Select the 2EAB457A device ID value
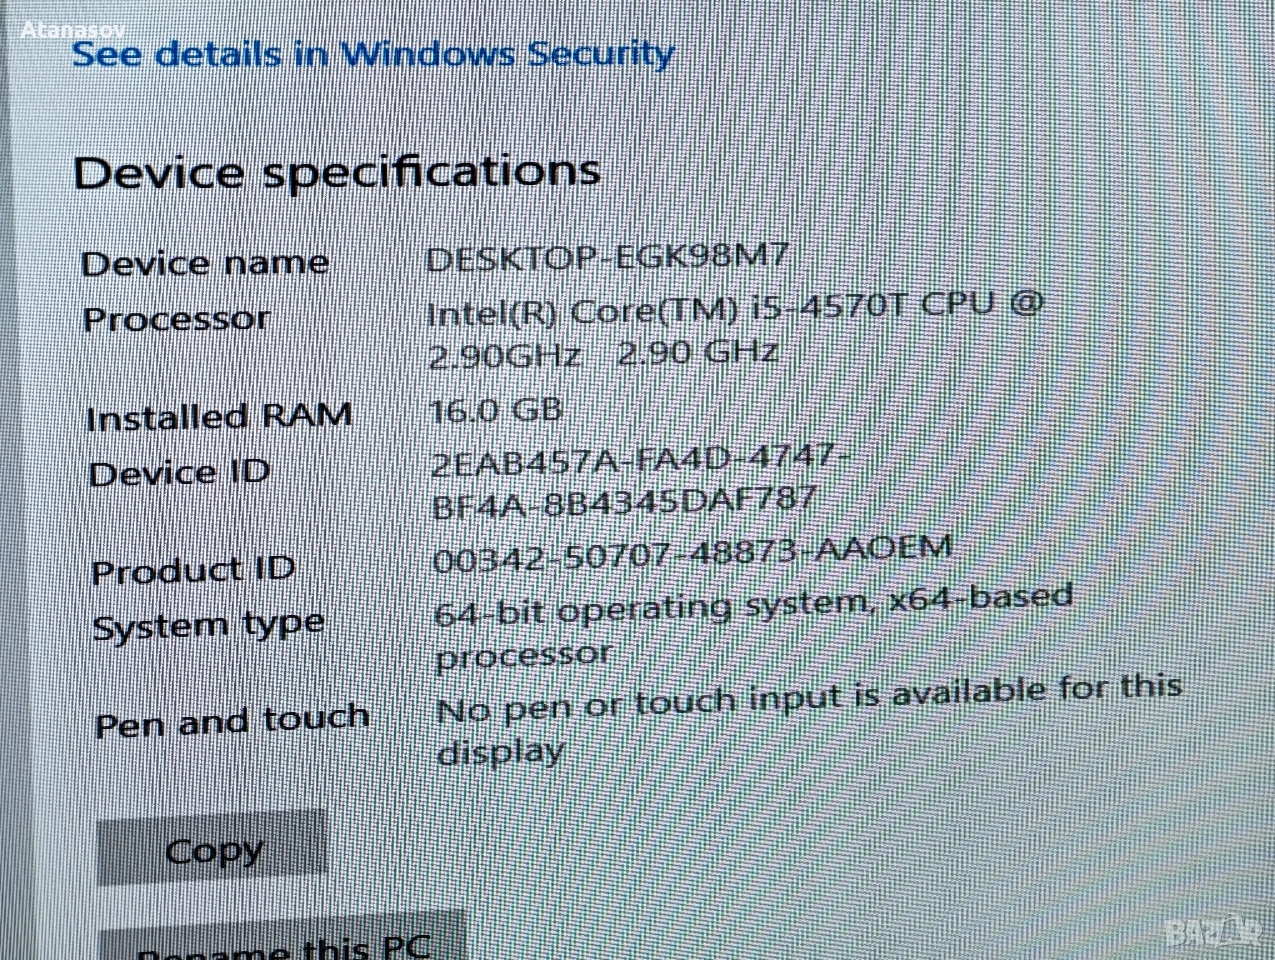1275x960 pixels. 642,481
